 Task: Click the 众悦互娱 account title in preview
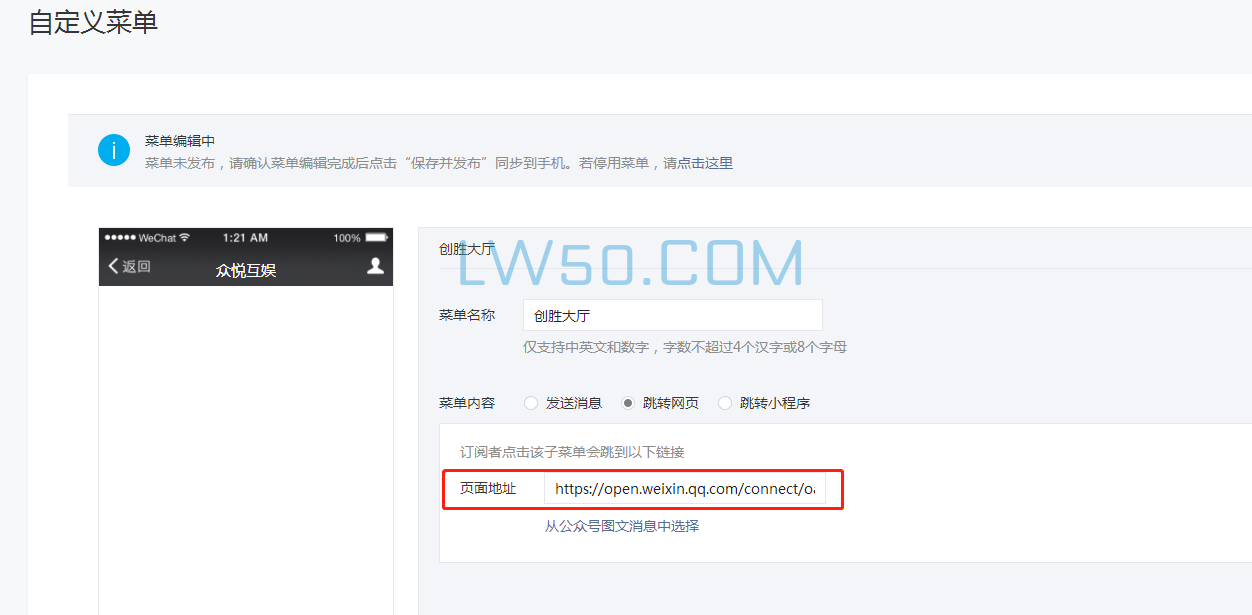(246, 266)
